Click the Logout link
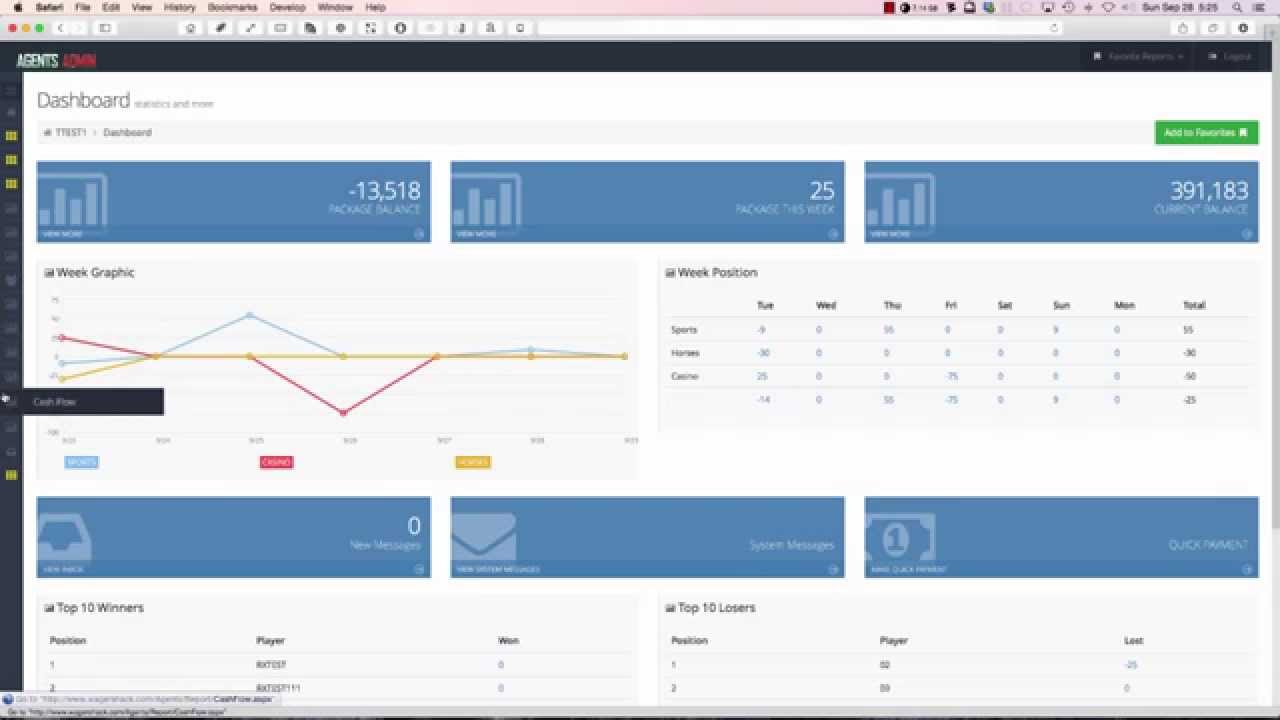Screen dimensions: 1280x720 [x=1230, y=57]
